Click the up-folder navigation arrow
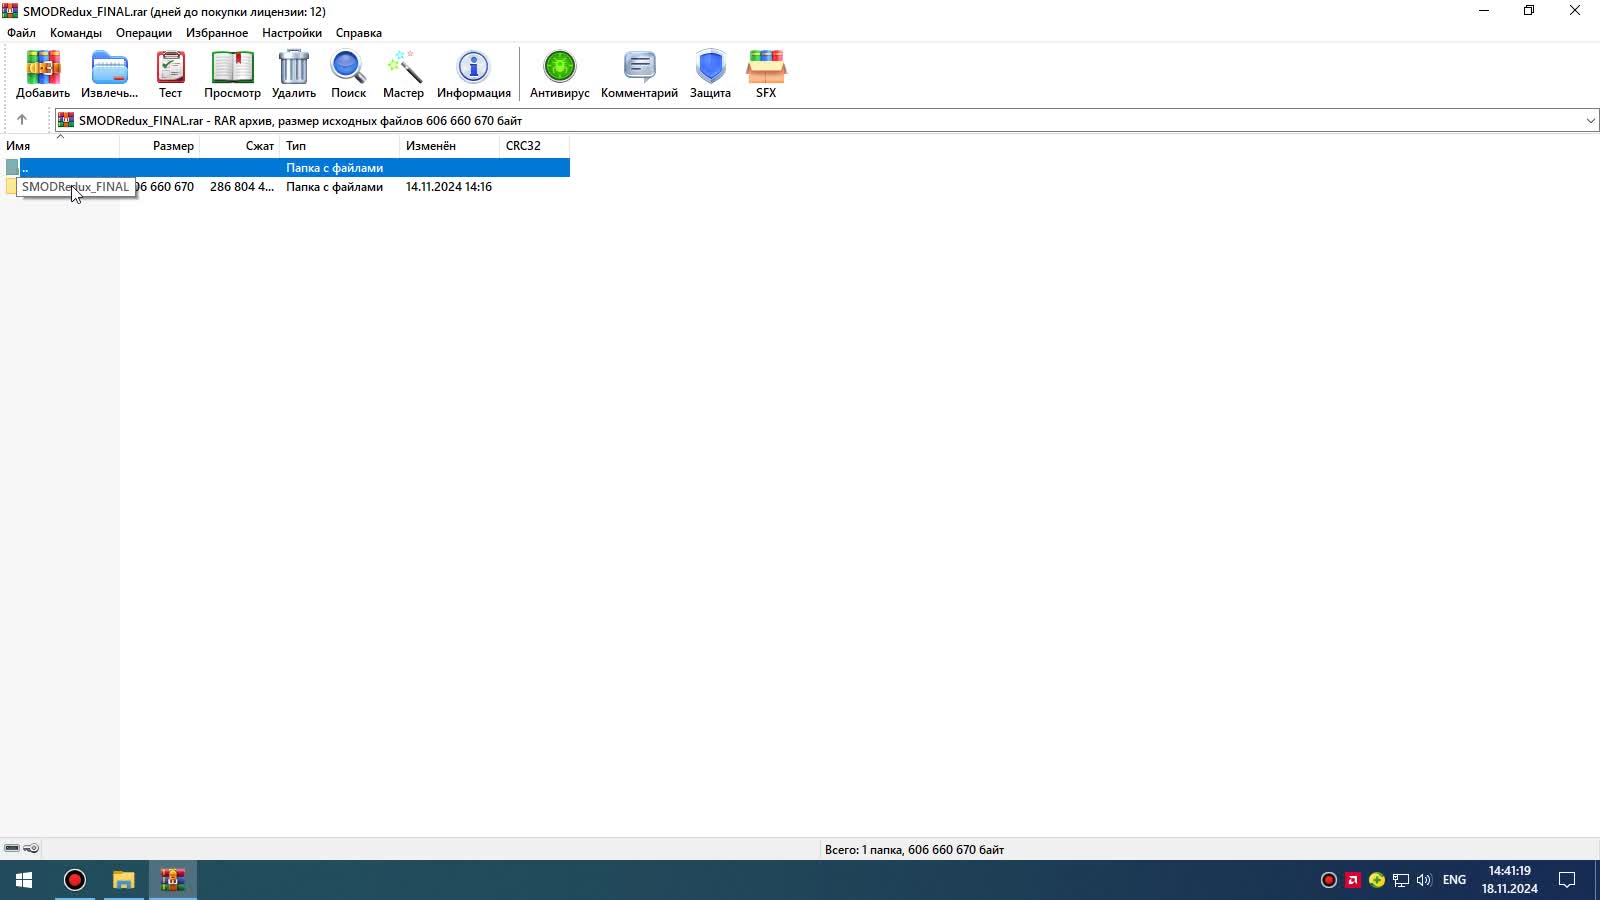 (22, 119)
